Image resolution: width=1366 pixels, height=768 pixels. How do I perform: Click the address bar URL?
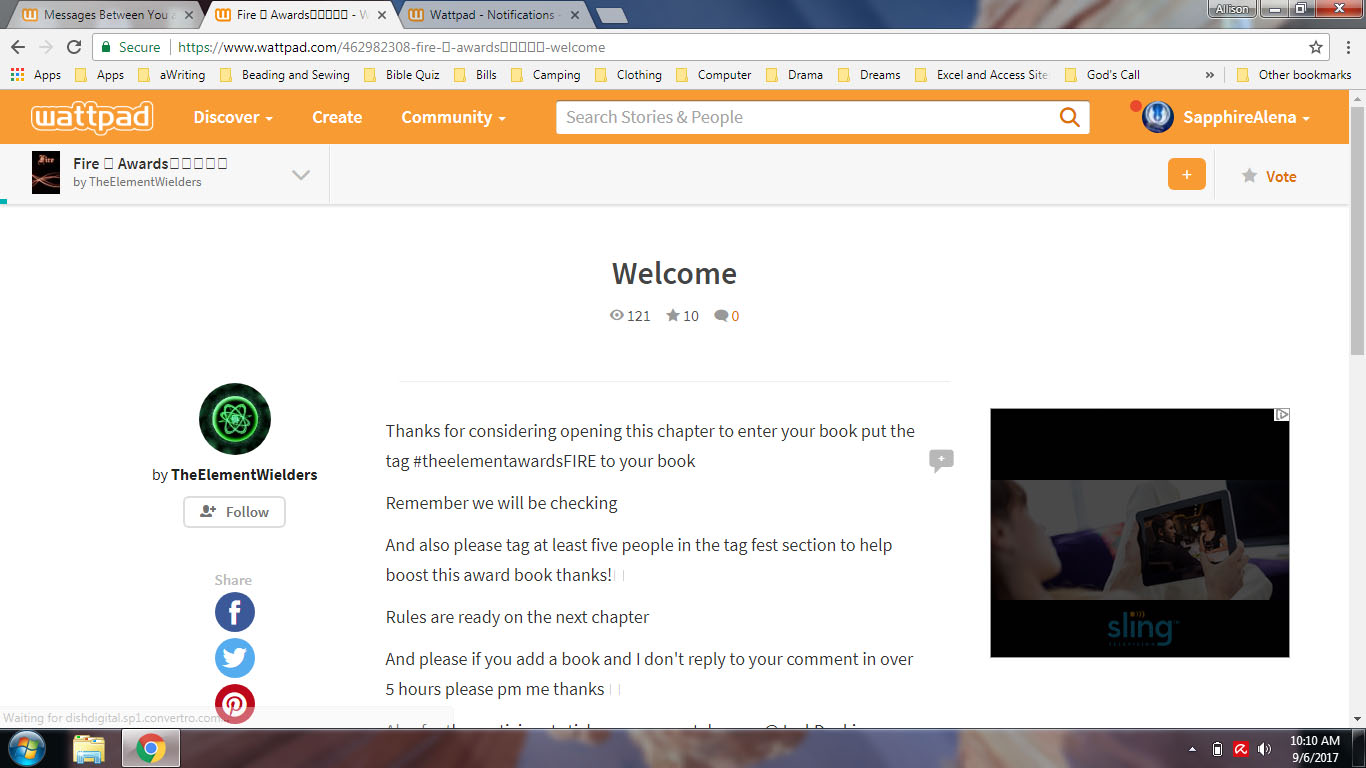[x=391, y=47]
